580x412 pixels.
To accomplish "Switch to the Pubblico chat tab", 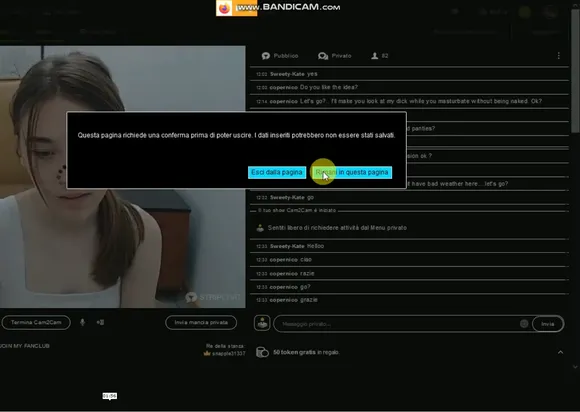I will point(280,56).
